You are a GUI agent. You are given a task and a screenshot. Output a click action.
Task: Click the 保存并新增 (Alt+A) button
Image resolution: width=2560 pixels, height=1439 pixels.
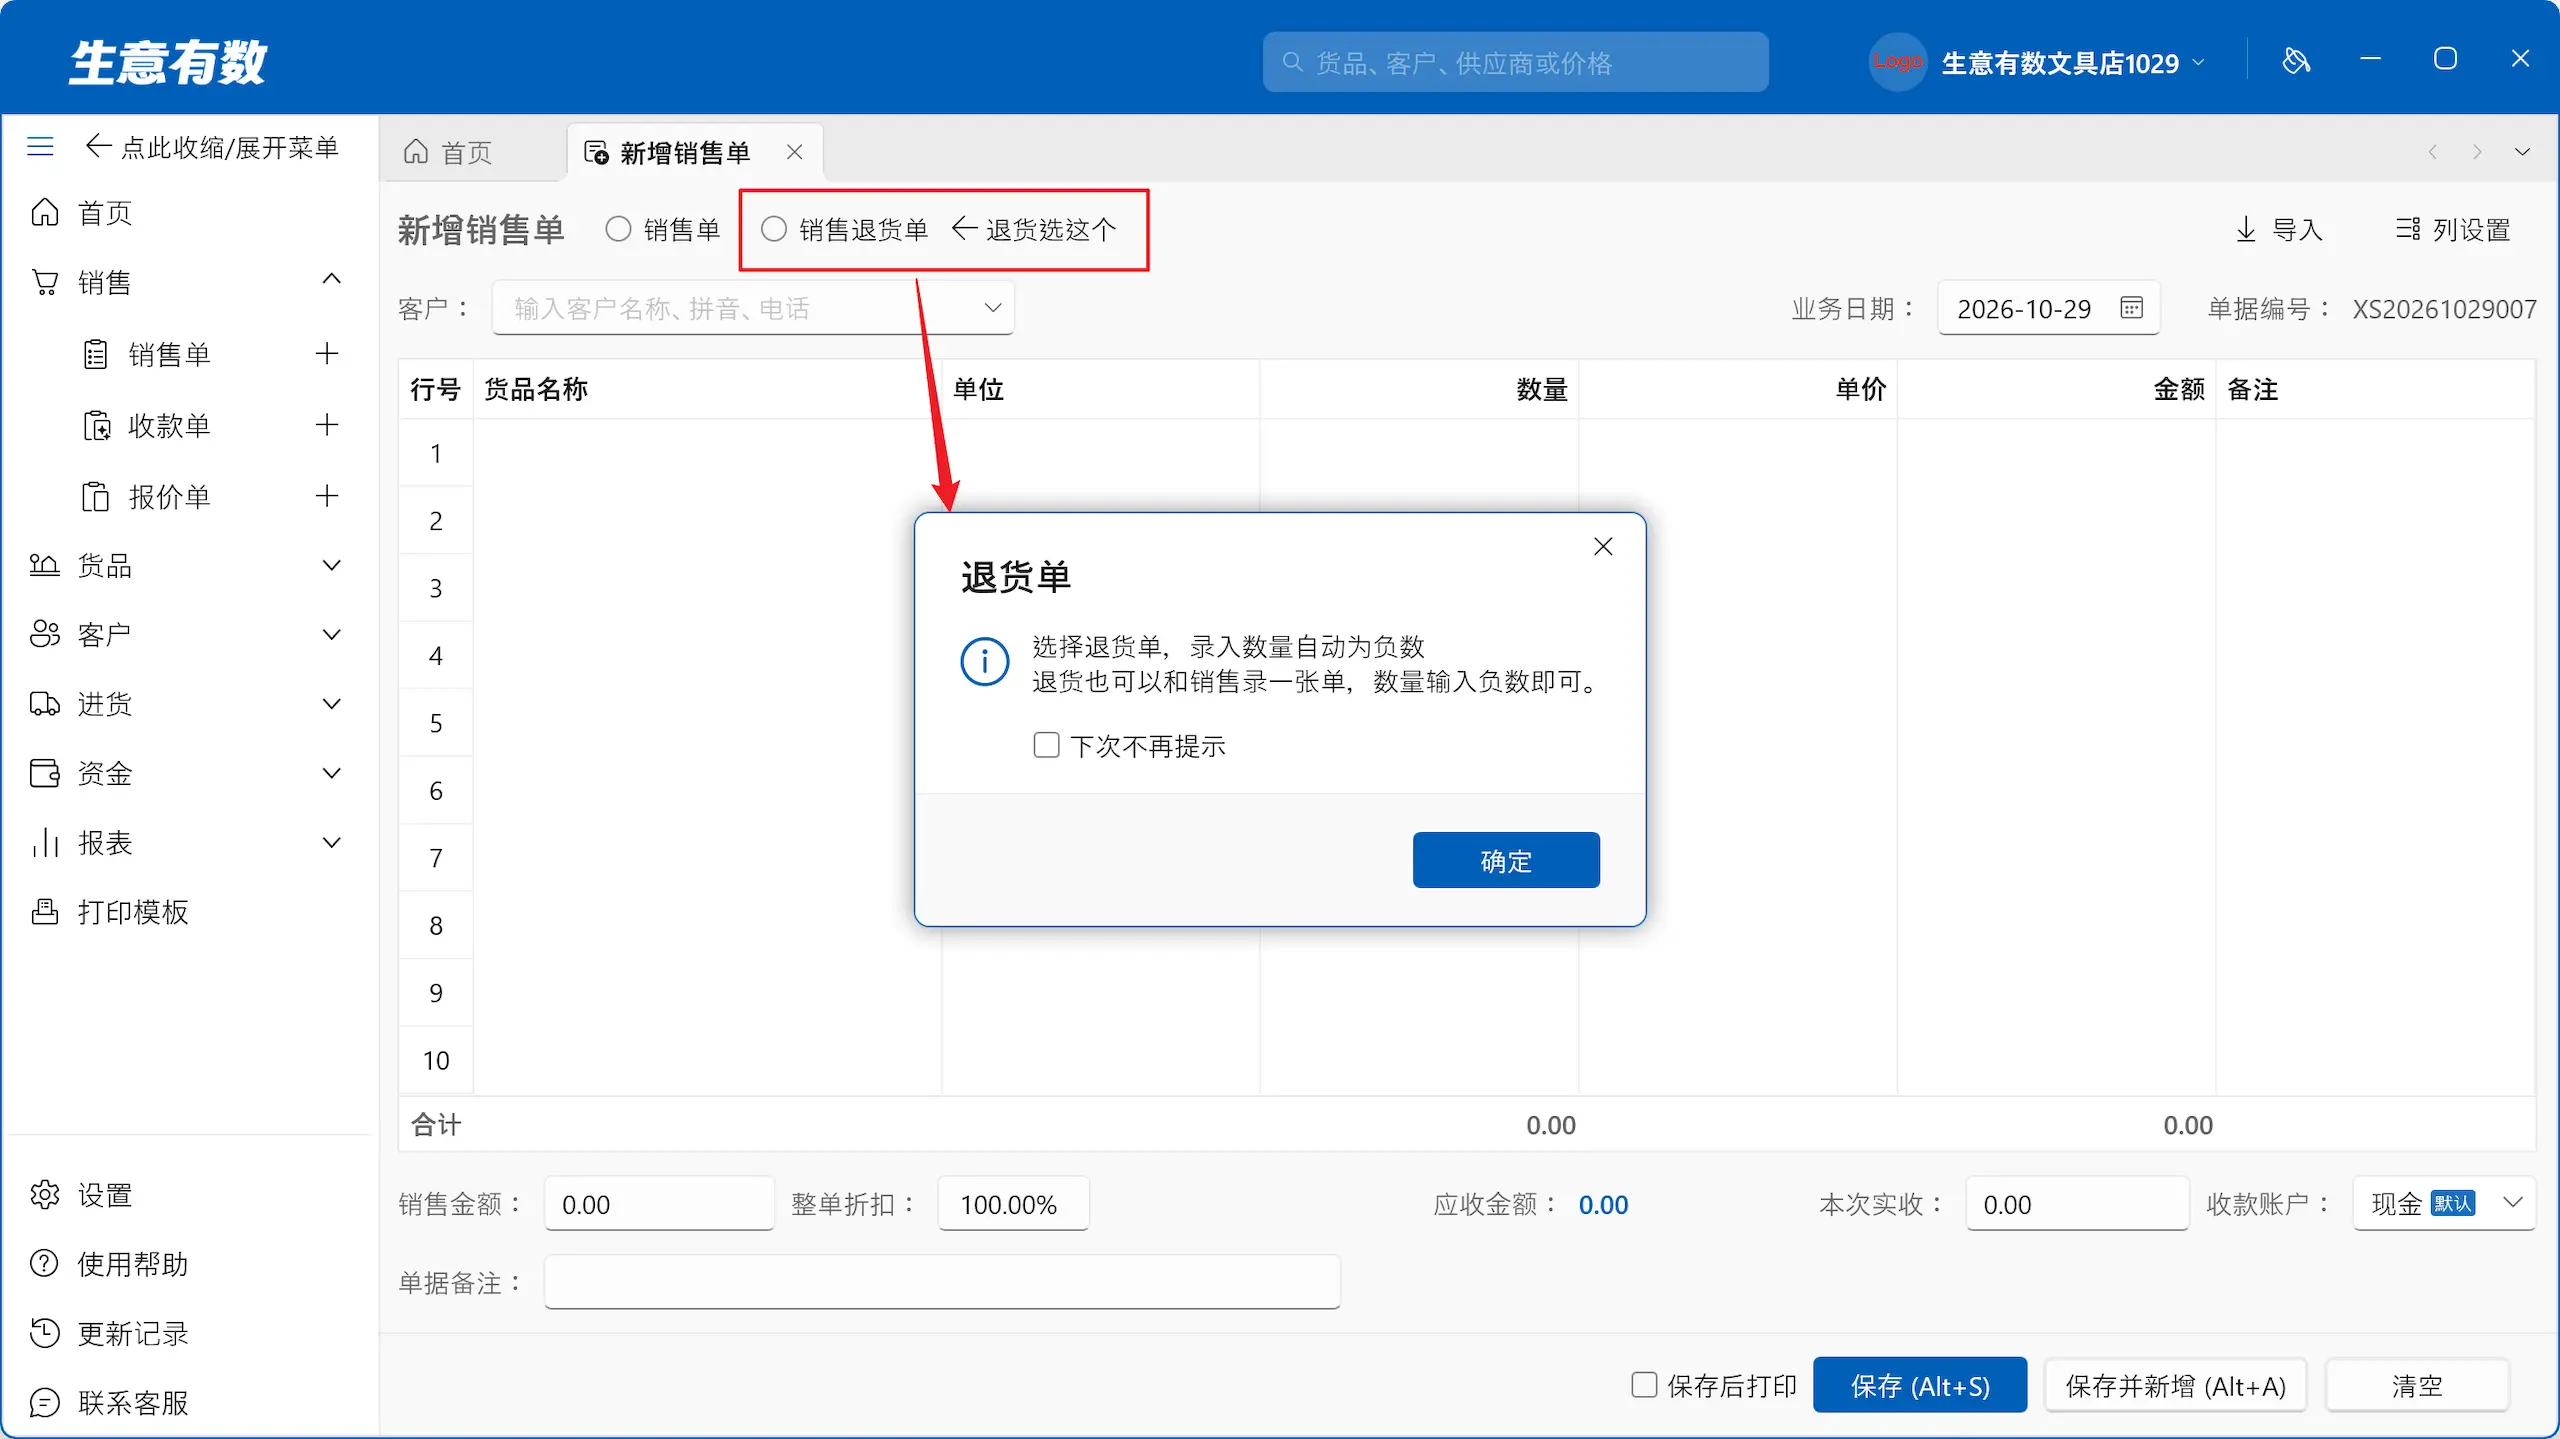pyautogui.click(x=2176, y=1385)
